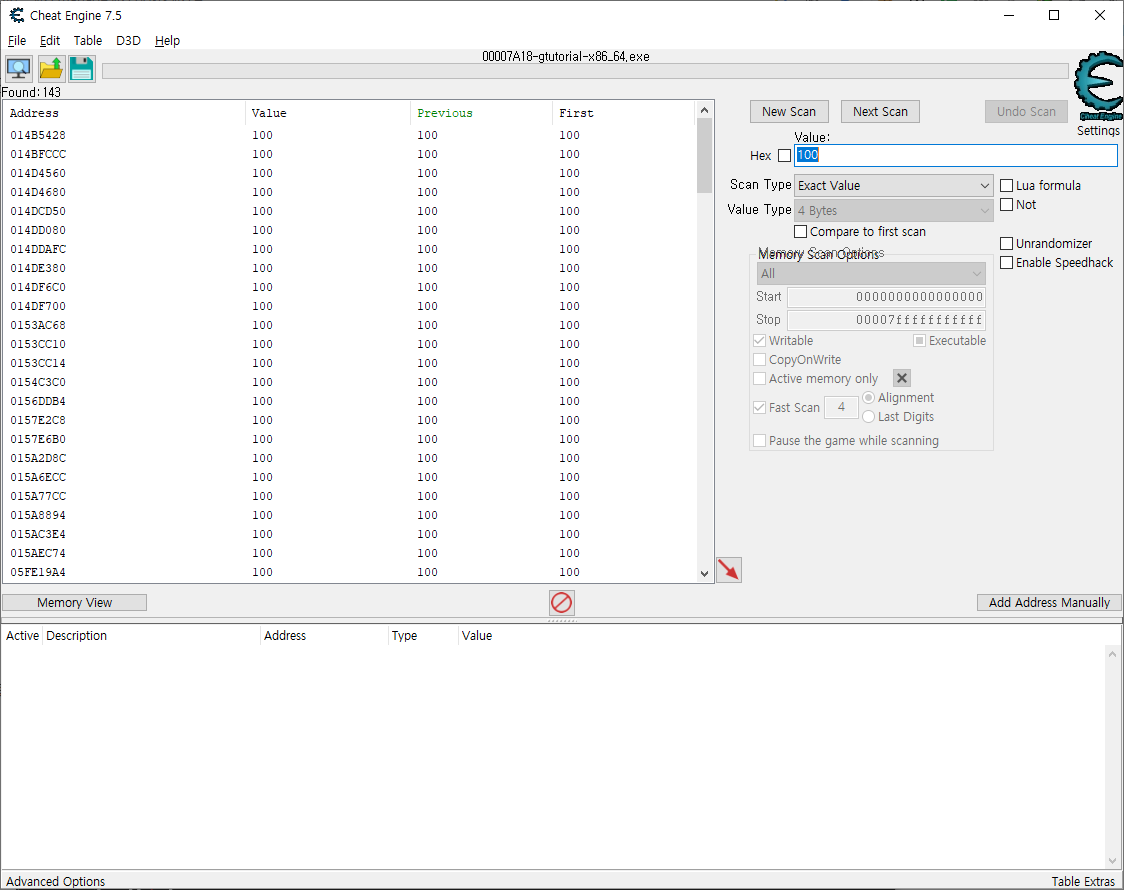Open a cheat table file (folder icon)

click(x=51, y=69)
